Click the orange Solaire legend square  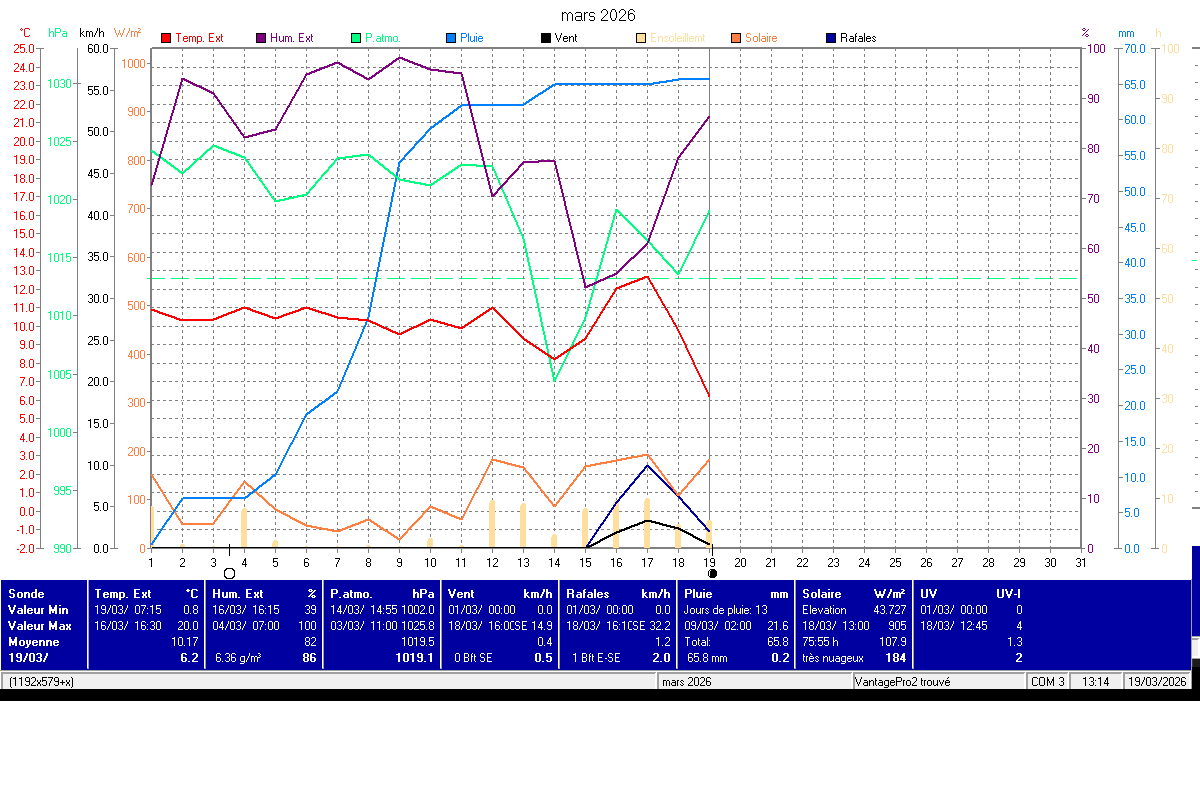tap(735, 39)
